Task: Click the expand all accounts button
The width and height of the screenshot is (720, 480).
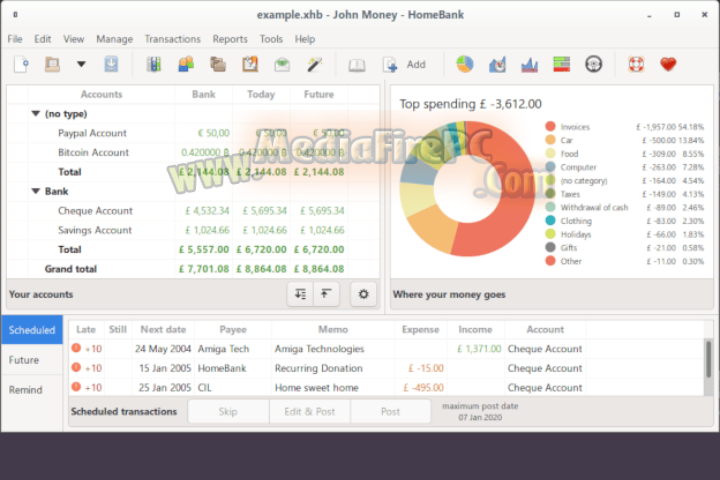Action: pyautogui.click(x=300, y=294)
